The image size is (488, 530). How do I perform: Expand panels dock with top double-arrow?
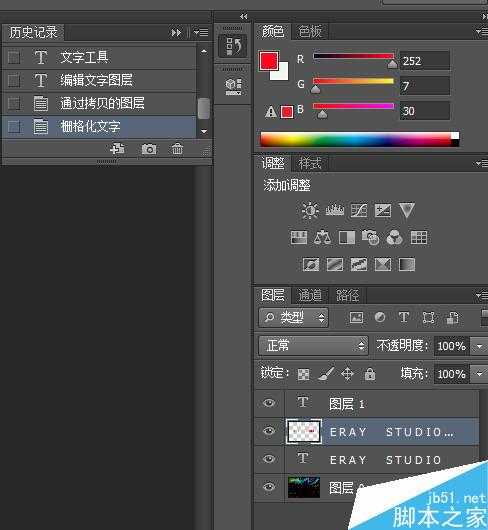244,16
